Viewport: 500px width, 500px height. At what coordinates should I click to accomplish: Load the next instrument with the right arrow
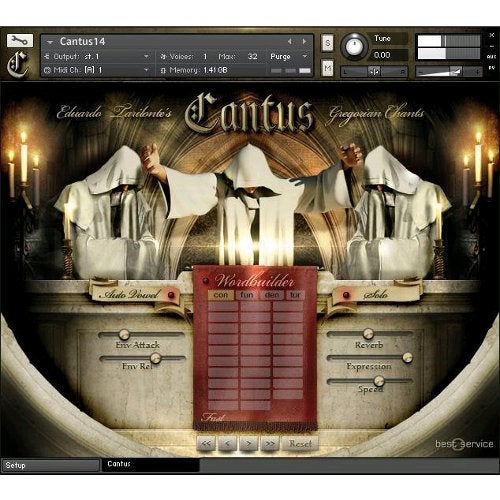(x=304, y=41)
